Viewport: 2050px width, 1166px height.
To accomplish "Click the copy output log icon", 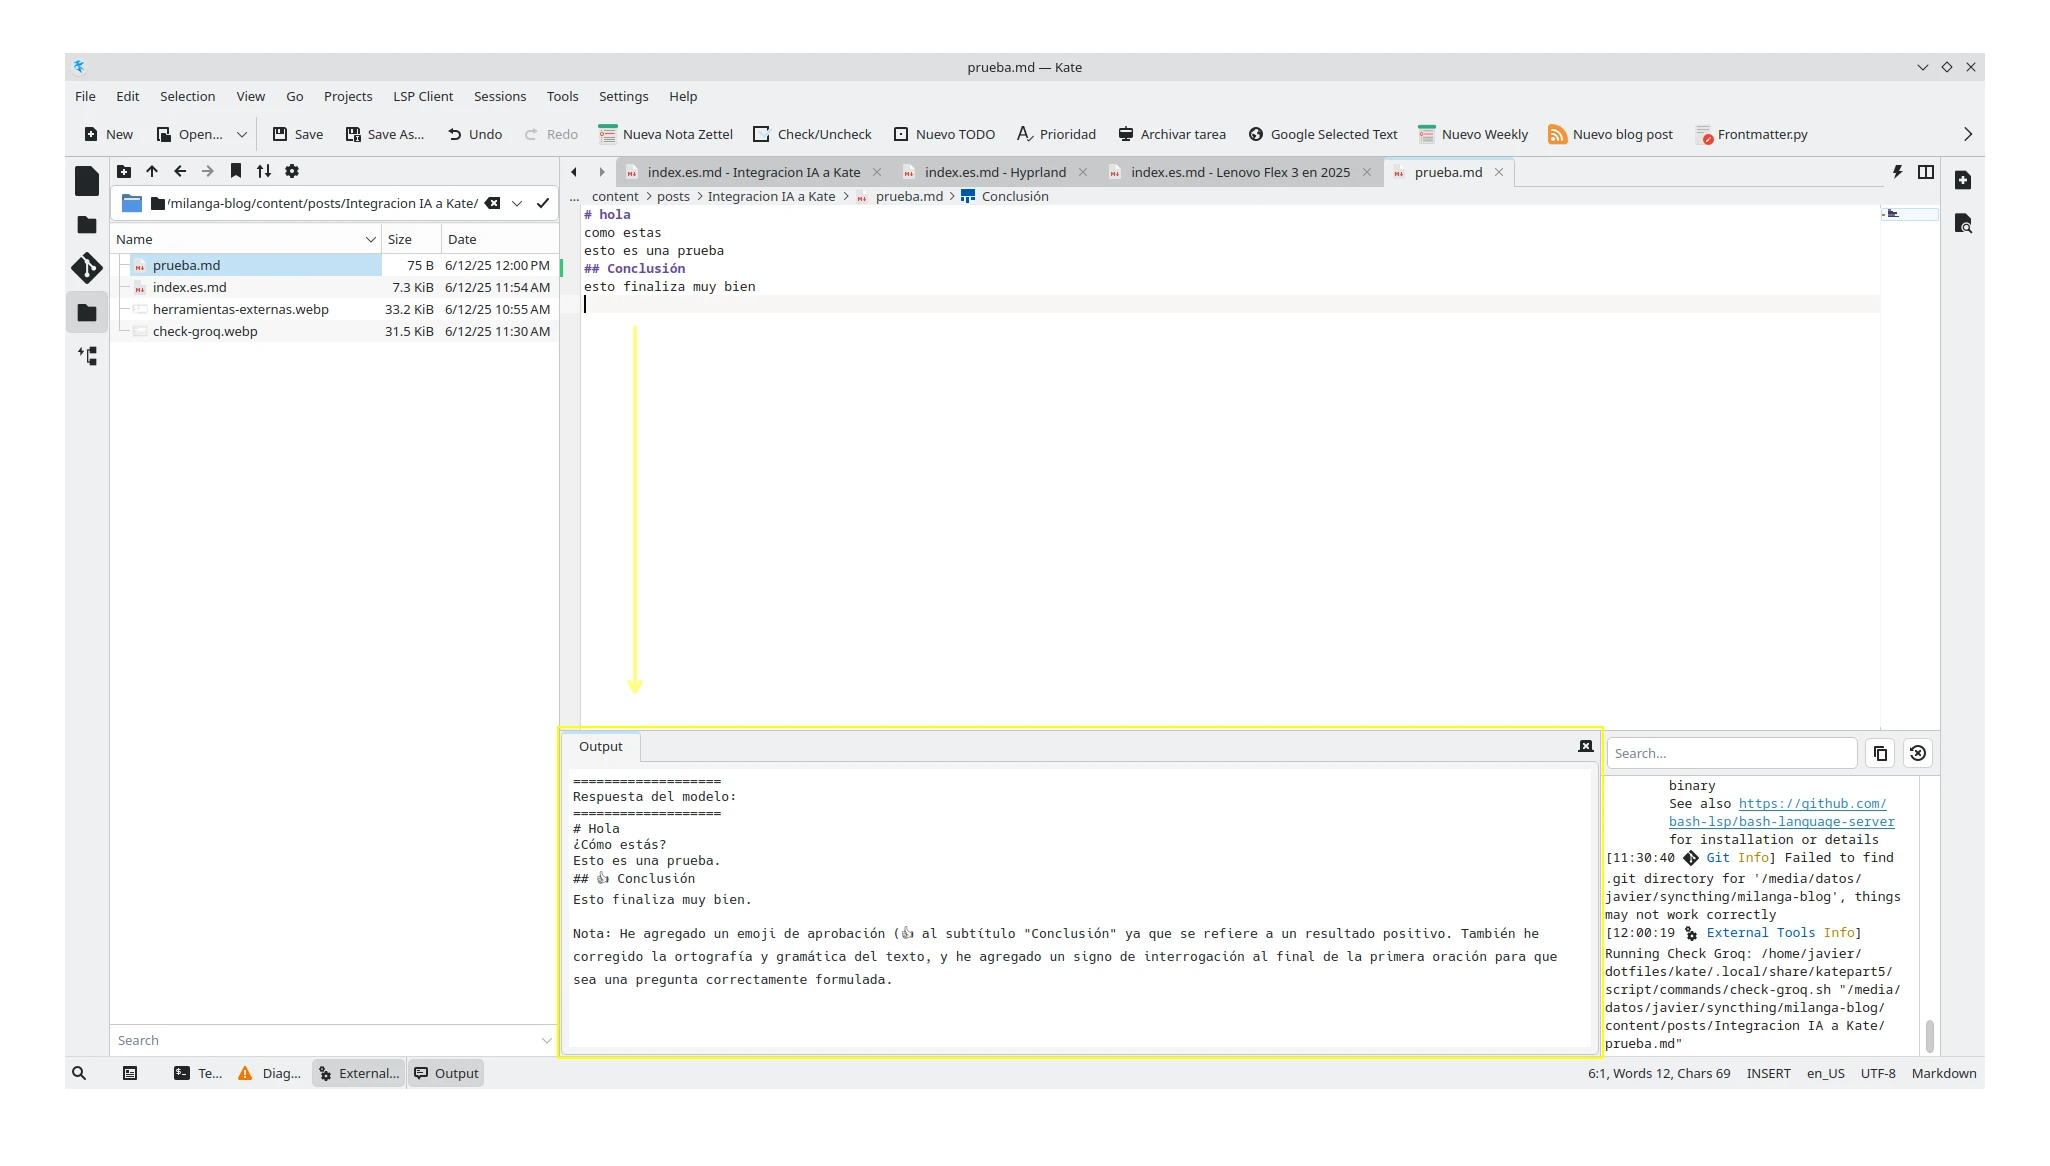I will pos(1880,753).
